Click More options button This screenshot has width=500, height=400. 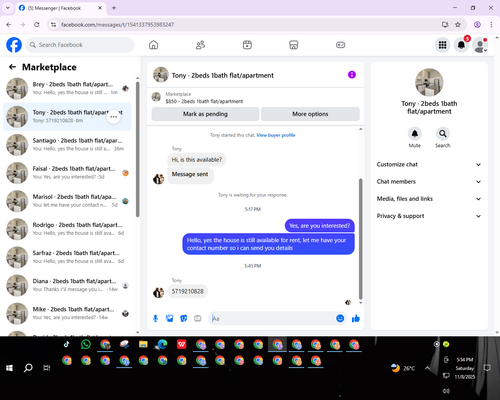(x=310, y=114)
